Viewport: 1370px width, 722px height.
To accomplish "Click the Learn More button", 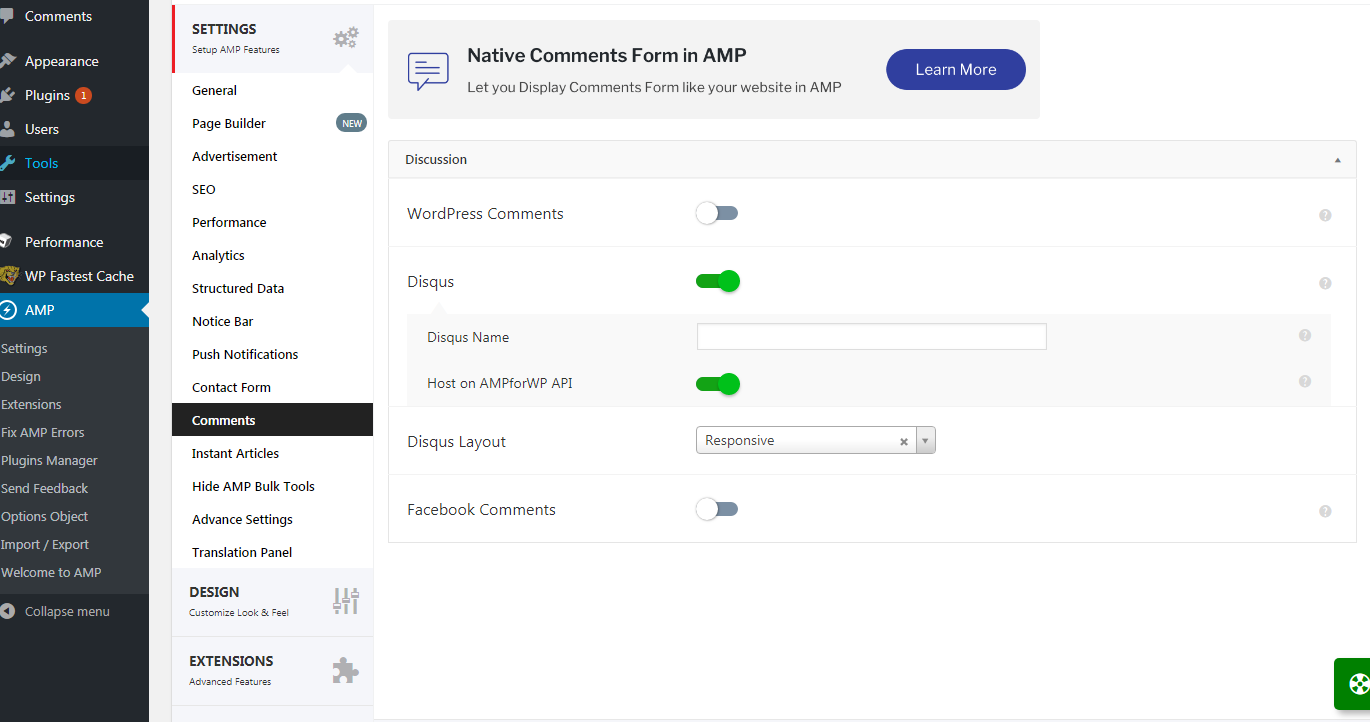I will [955, 69].
